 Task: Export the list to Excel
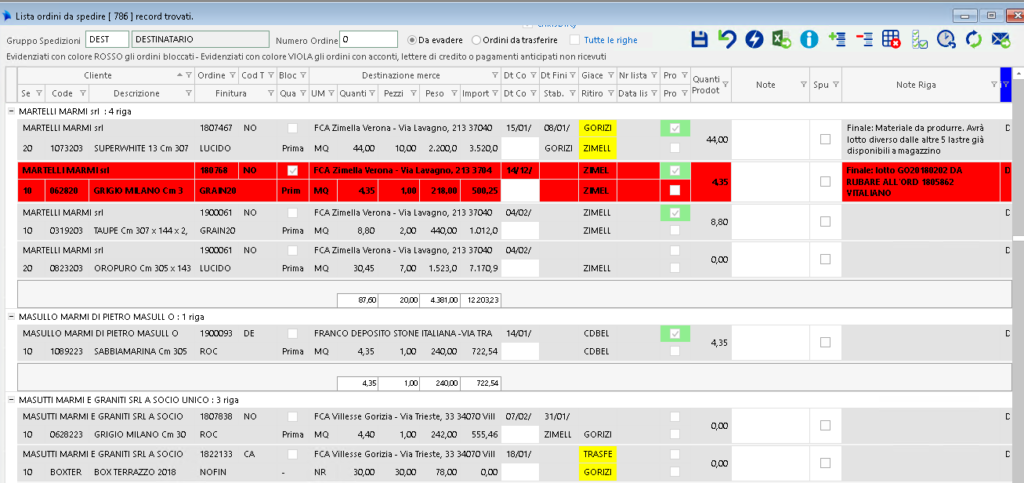(x=782, y=40)
